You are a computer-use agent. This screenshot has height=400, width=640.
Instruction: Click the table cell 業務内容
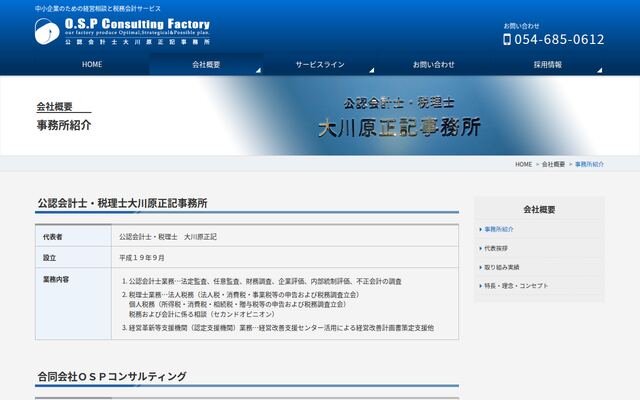pos(73,304)
